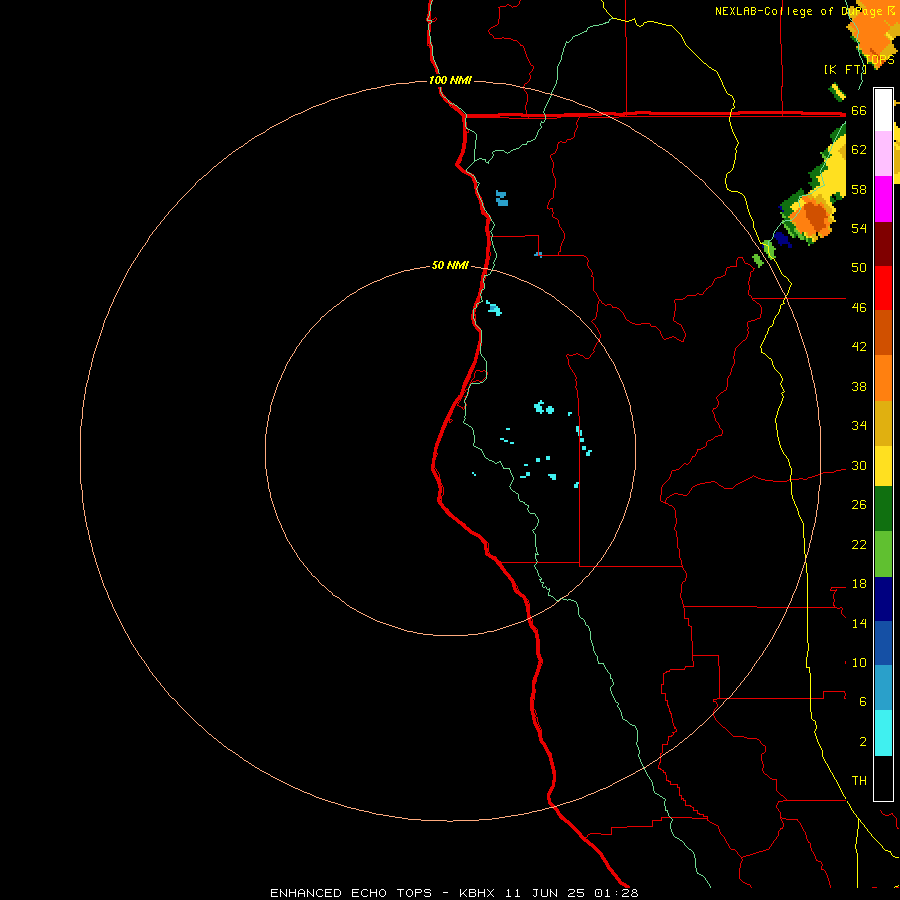Pick the magenta legend color band
Image resolution: width=900 pixels, height=900 pixels.
click(x=883, y=199)
